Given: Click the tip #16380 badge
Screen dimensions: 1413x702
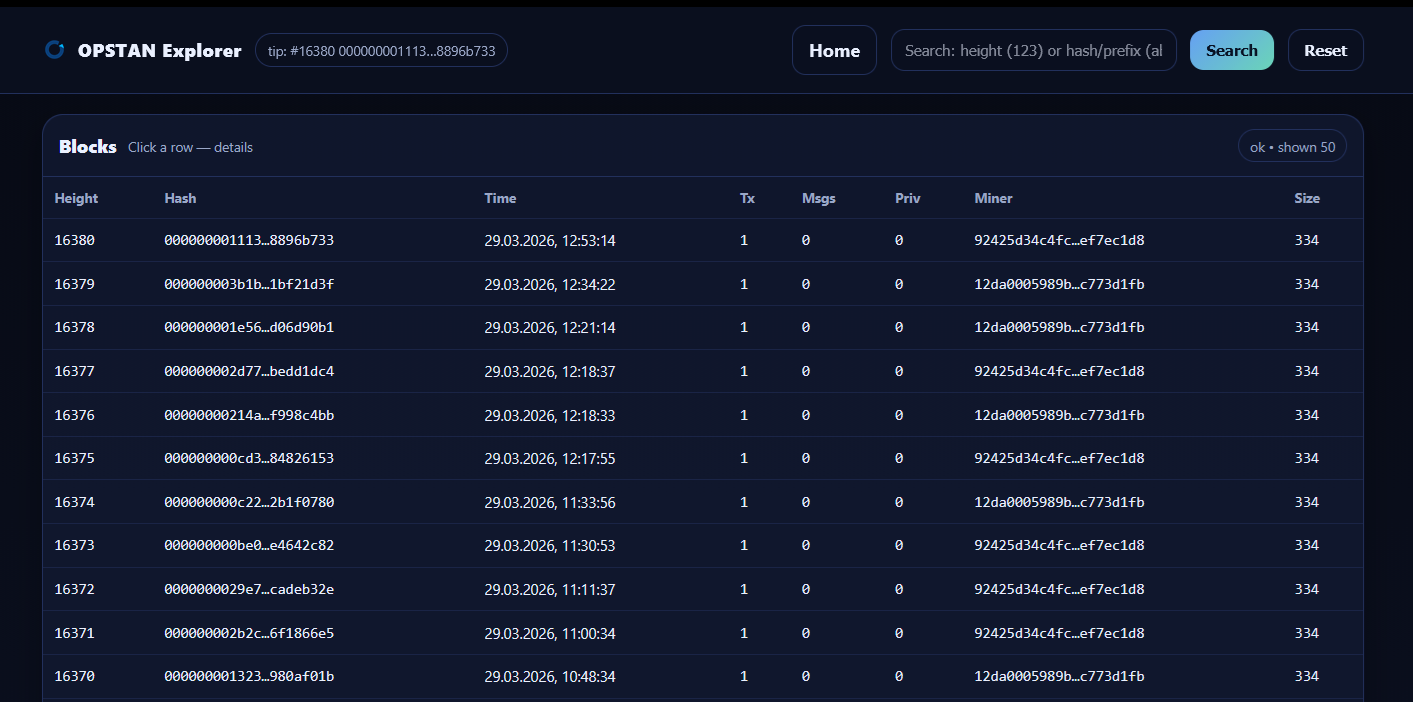Looking at the screenshot, I should pos(381,50).
